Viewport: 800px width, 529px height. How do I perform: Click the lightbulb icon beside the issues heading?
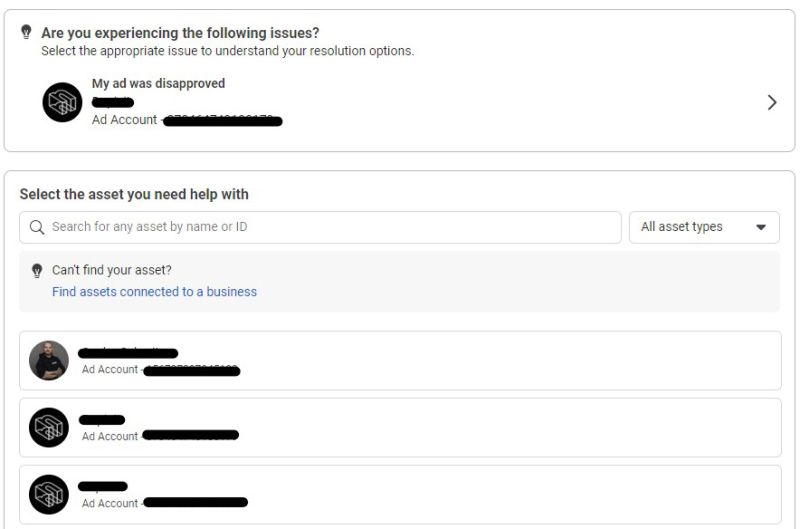click(26, 32)
